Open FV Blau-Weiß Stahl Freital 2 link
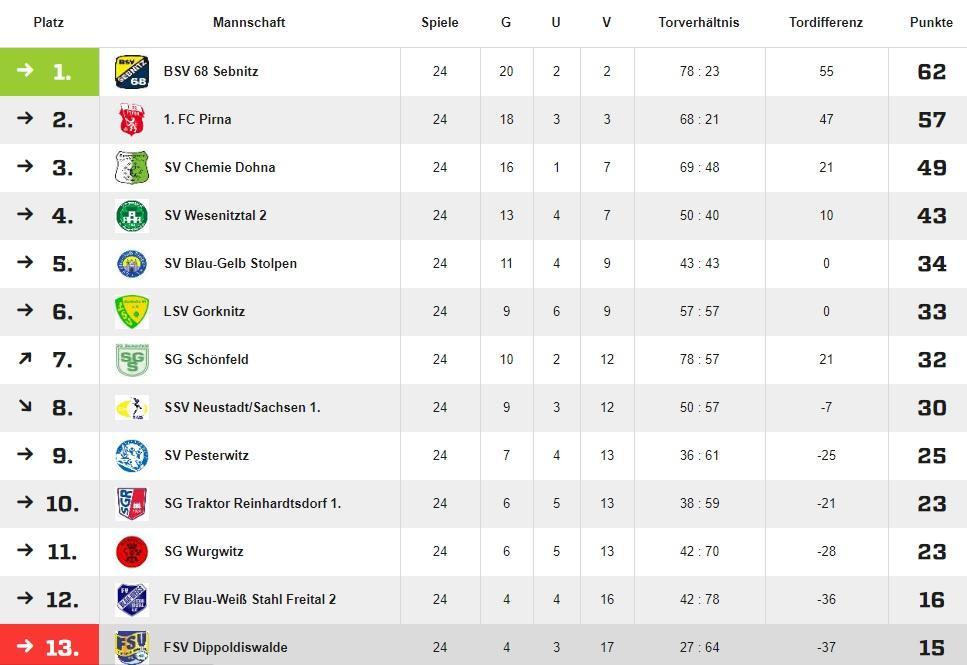Screen dimensions: 967x665 pyautogui.click(x=250, y=600)
